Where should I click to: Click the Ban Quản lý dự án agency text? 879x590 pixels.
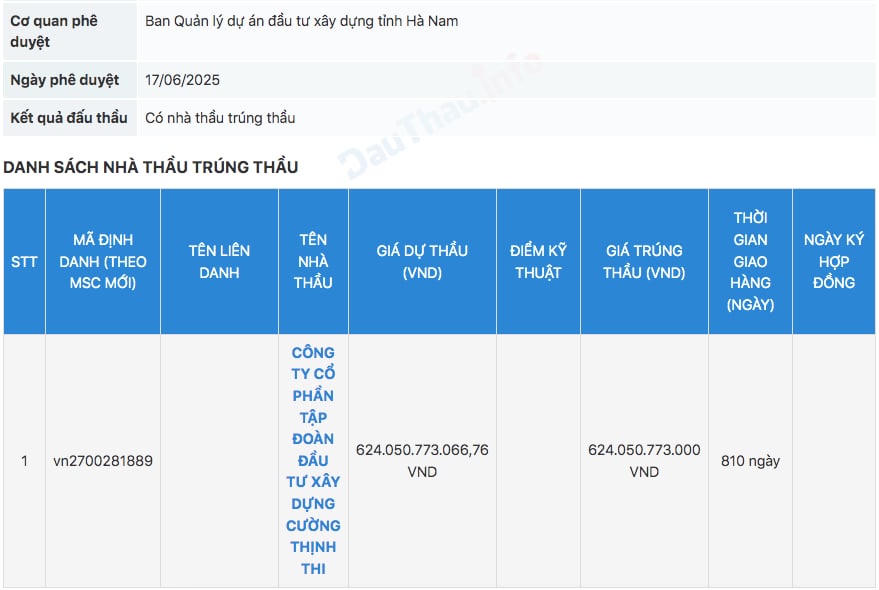tap(301, 21)
